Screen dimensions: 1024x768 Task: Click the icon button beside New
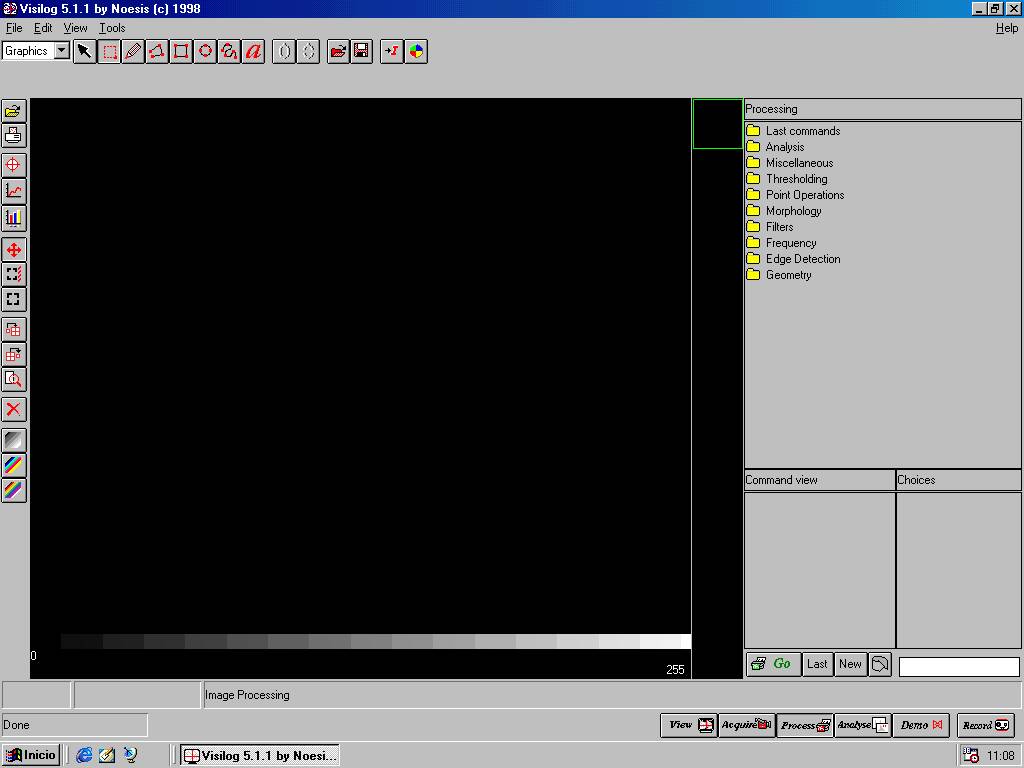coord(880,664)
